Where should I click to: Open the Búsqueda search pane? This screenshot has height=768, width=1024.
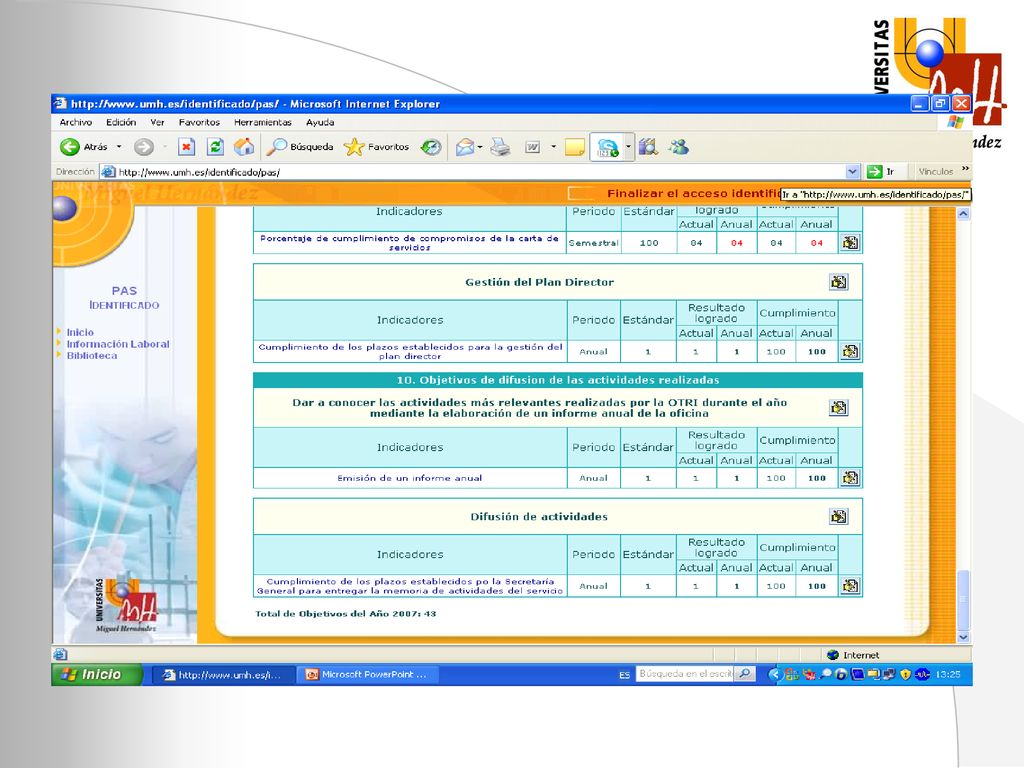tap(300, 147)
